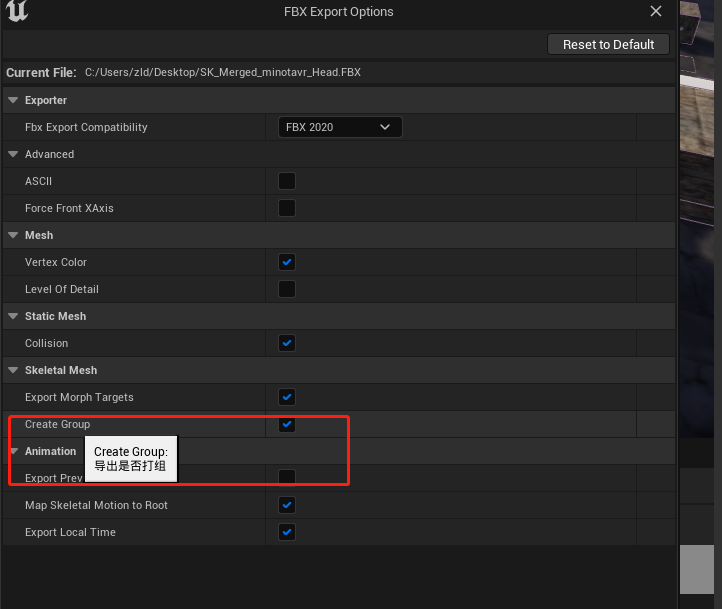
Task: Uncheck the Vertex Color checkbox
Action: click(x=287, y=262)
